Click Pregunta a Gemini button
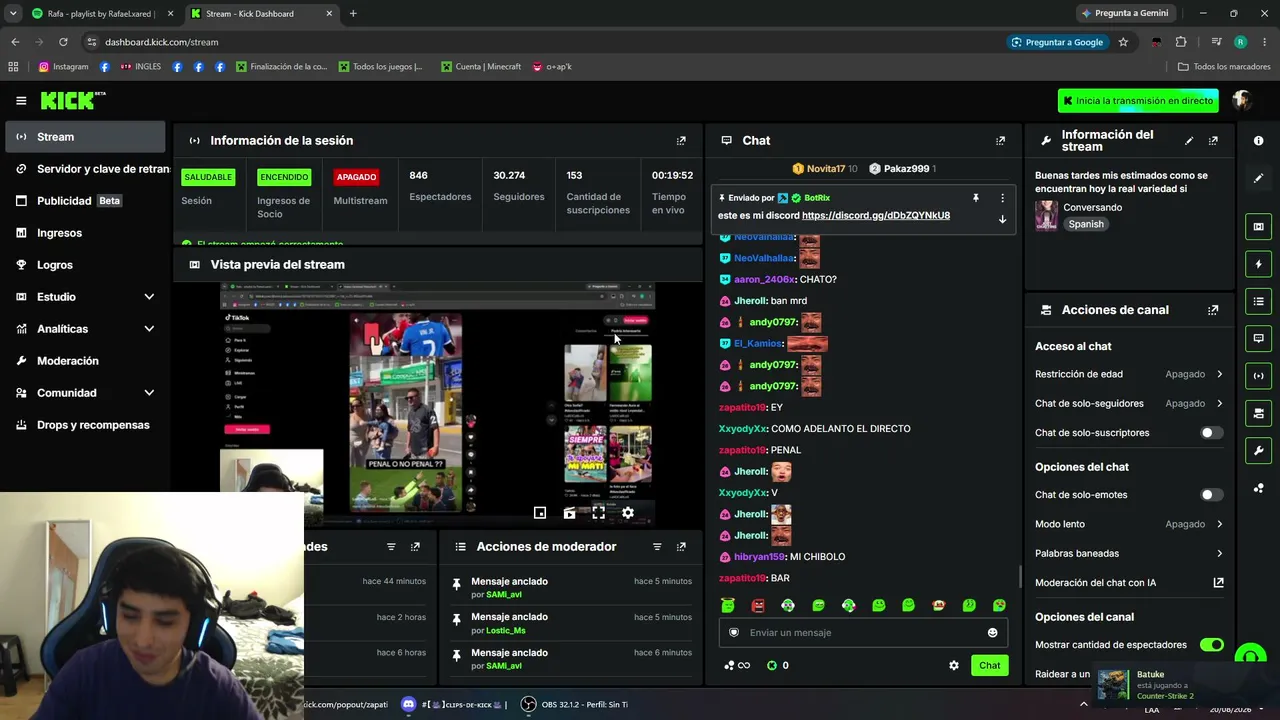 pyautogui.click(x=1125, y=13)
